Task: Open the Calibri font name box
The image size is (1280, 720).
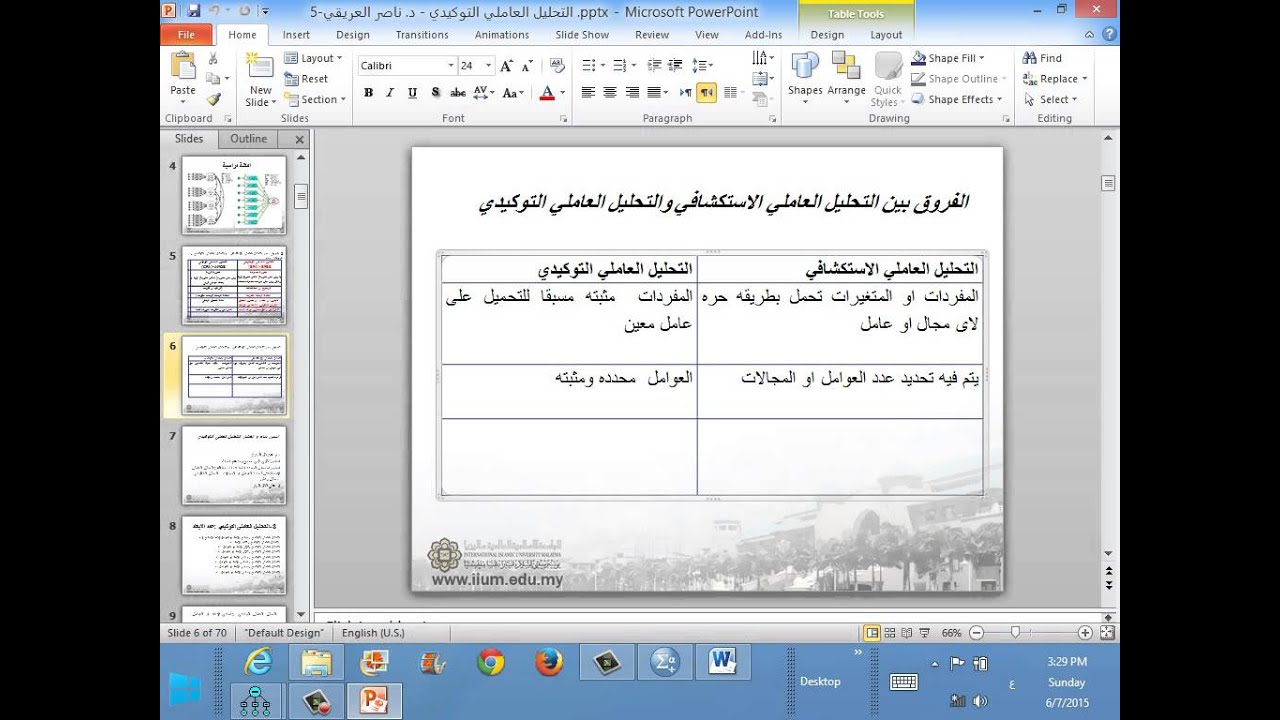Action: click(x=406, y=65)
